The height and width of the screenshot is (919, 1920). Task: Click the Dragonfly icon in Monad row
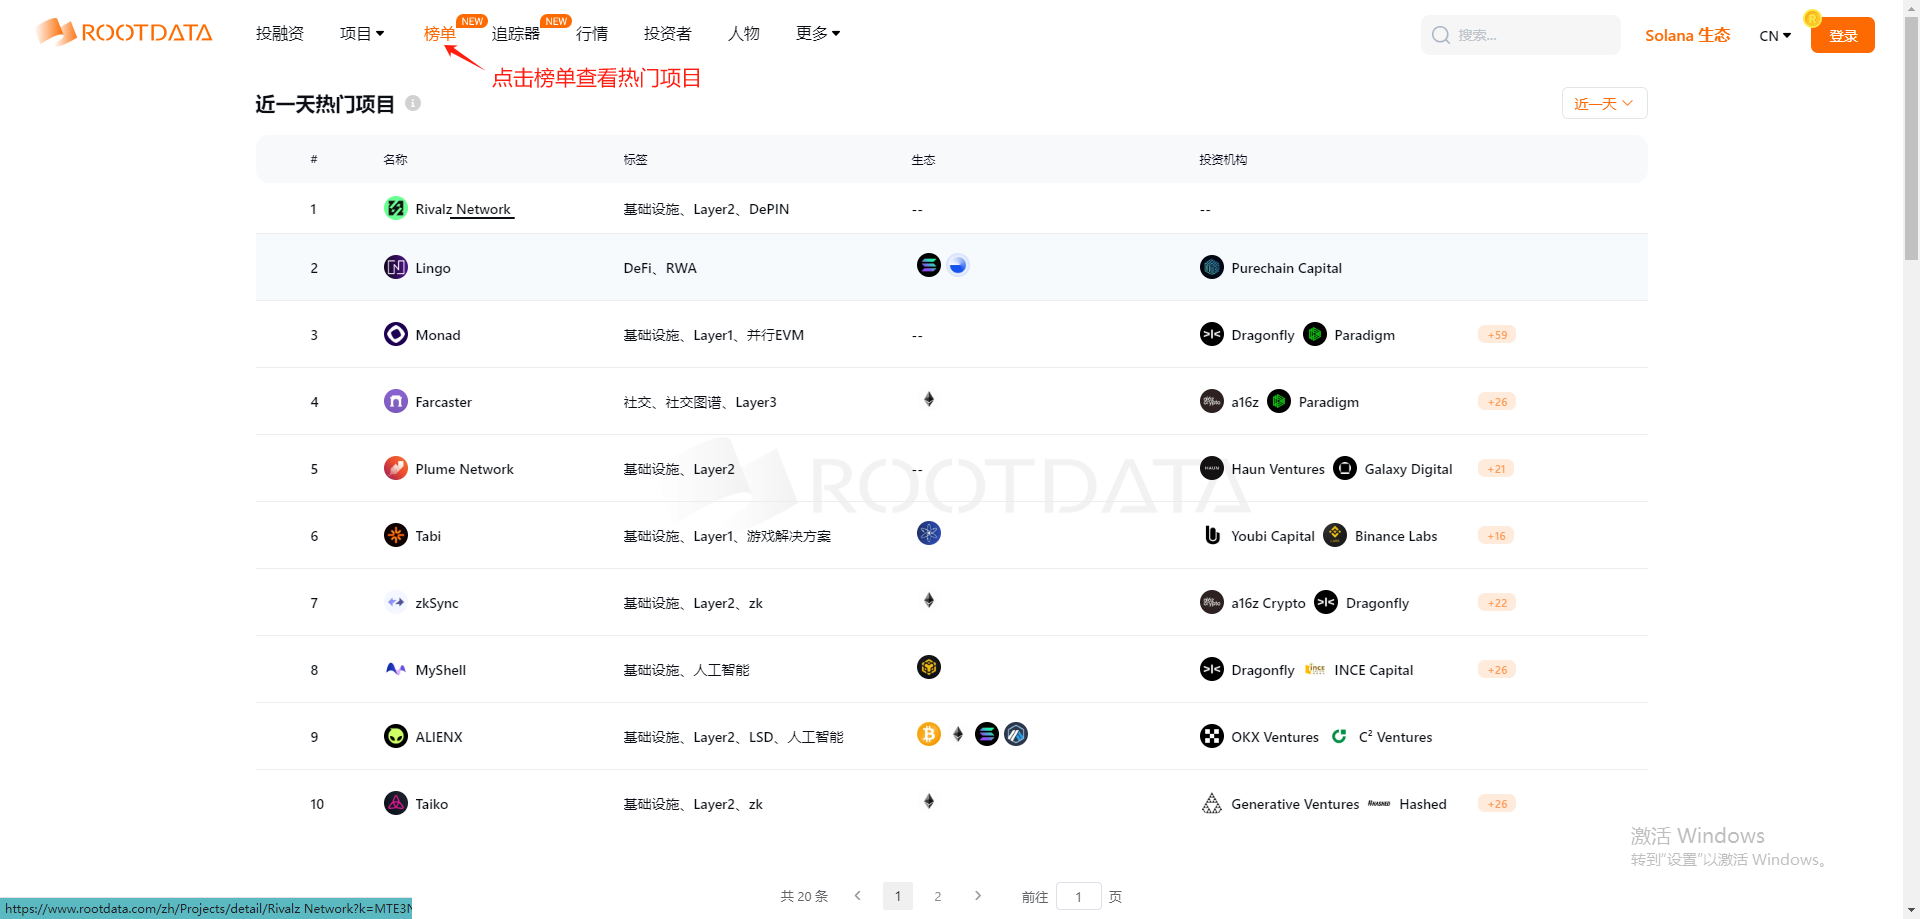tap(1212, 334)
